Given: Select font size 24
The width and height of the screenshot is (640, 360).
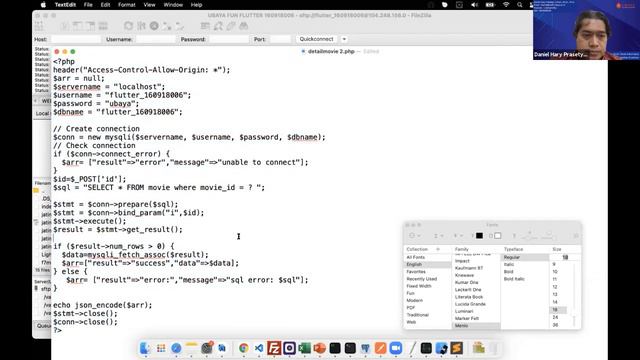Looking at the screenshot, I should [555, 317].
